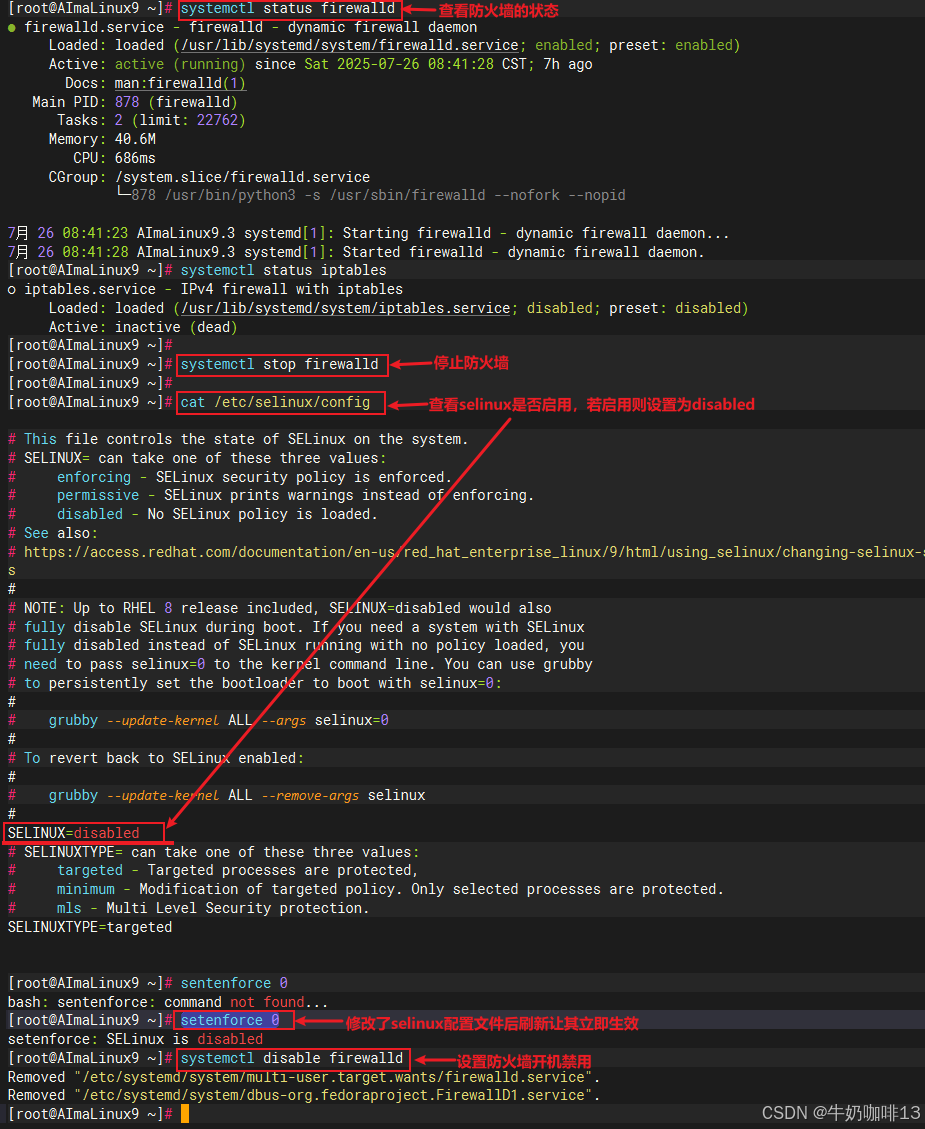Click the 'SELINUX=disabled' setting line
Screen dimensions: 925x1129
pyautogui.click(x=73, y=833)
